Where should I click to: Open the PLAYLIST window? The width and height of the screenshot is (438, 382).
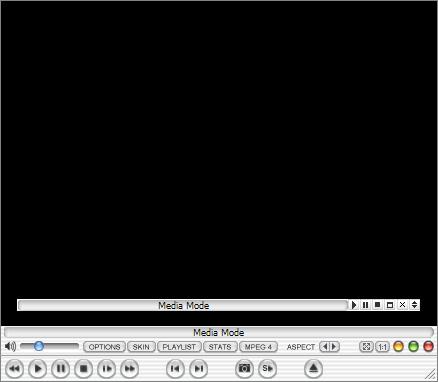click(x=179, y=347)
